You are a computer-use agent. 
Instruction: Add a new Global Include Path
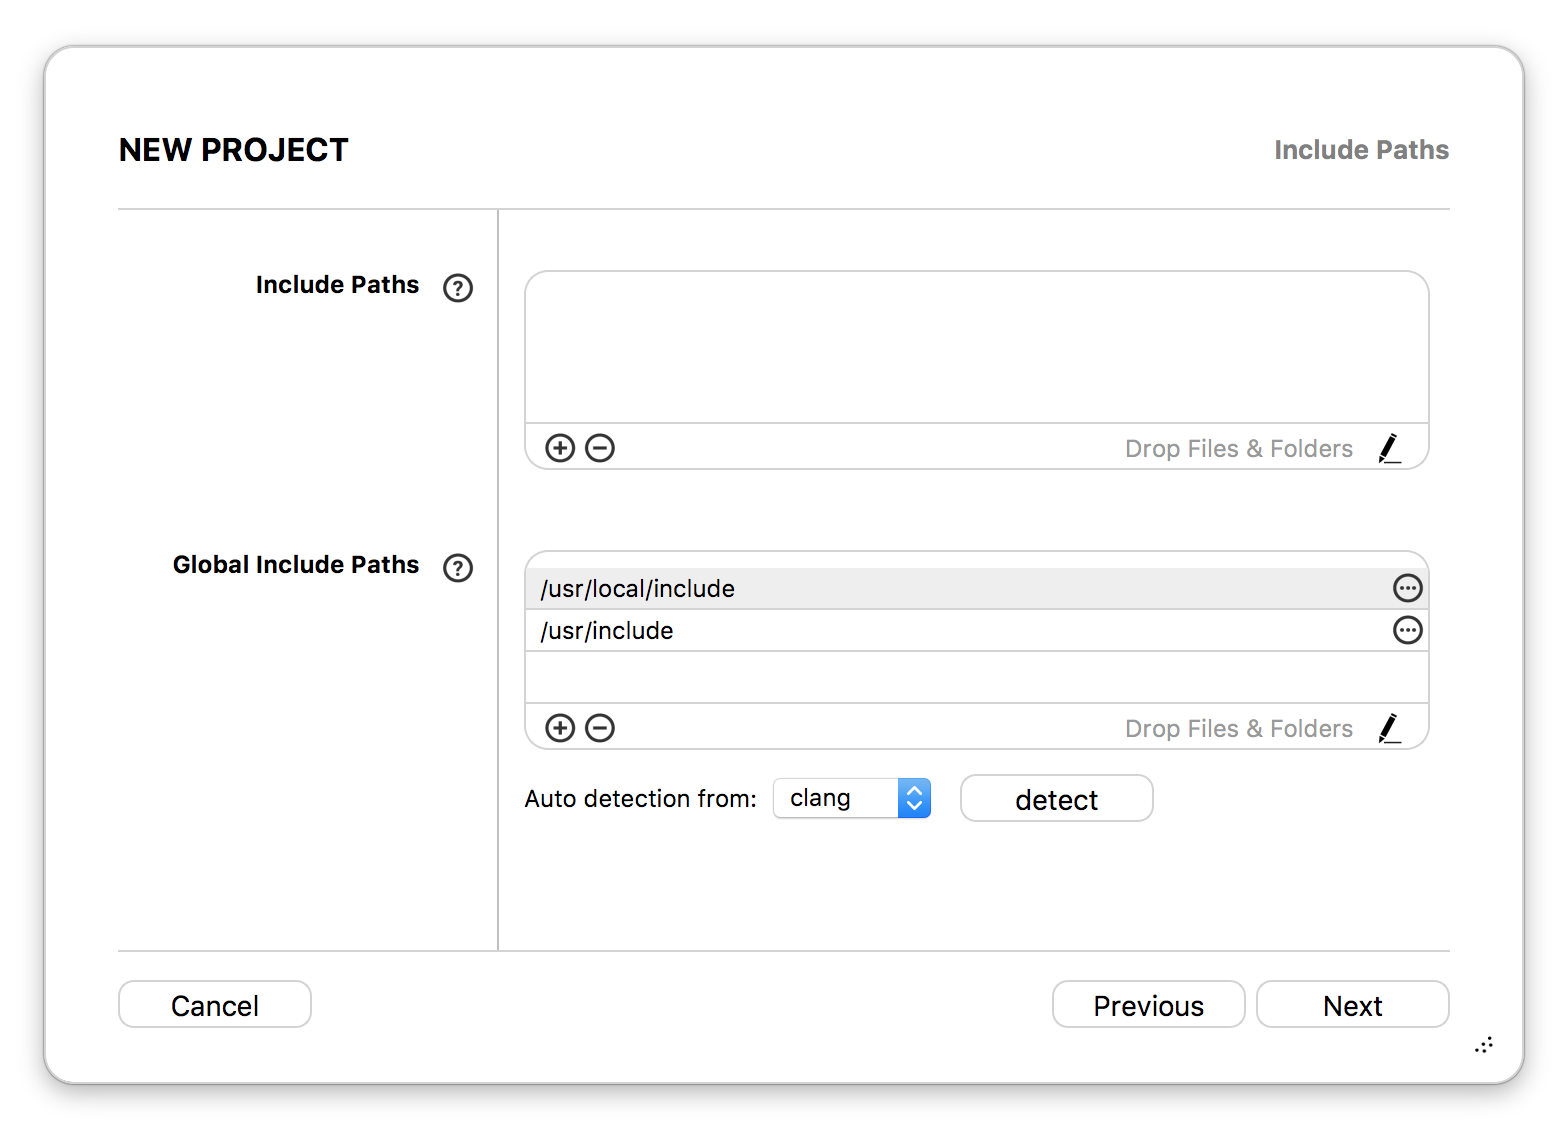point(560,728)
